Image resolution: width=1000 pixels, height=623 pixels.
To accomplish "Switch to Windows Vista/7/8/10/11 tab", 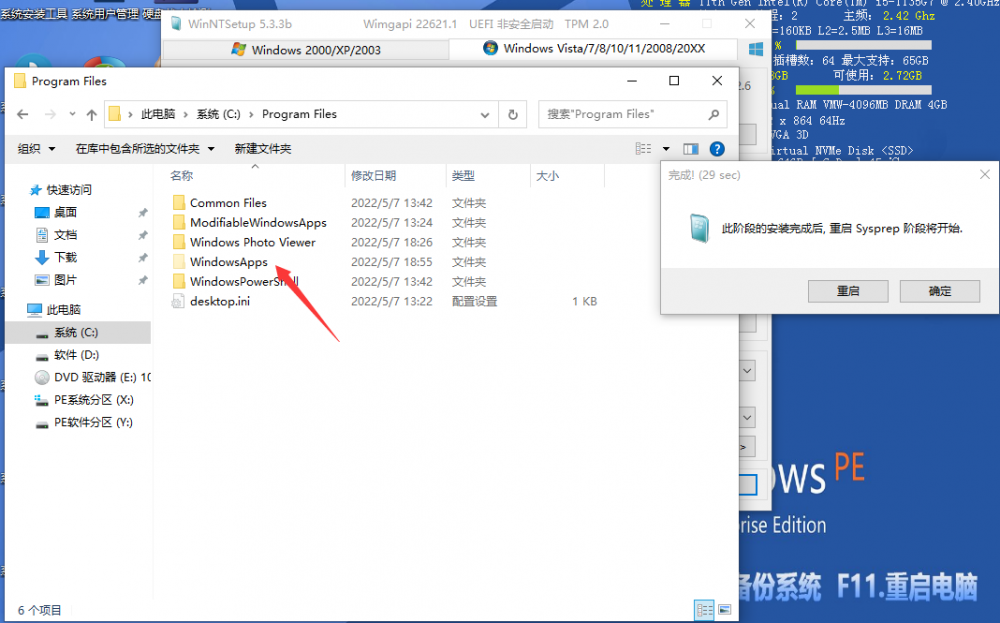I will [x=590, y=49].
